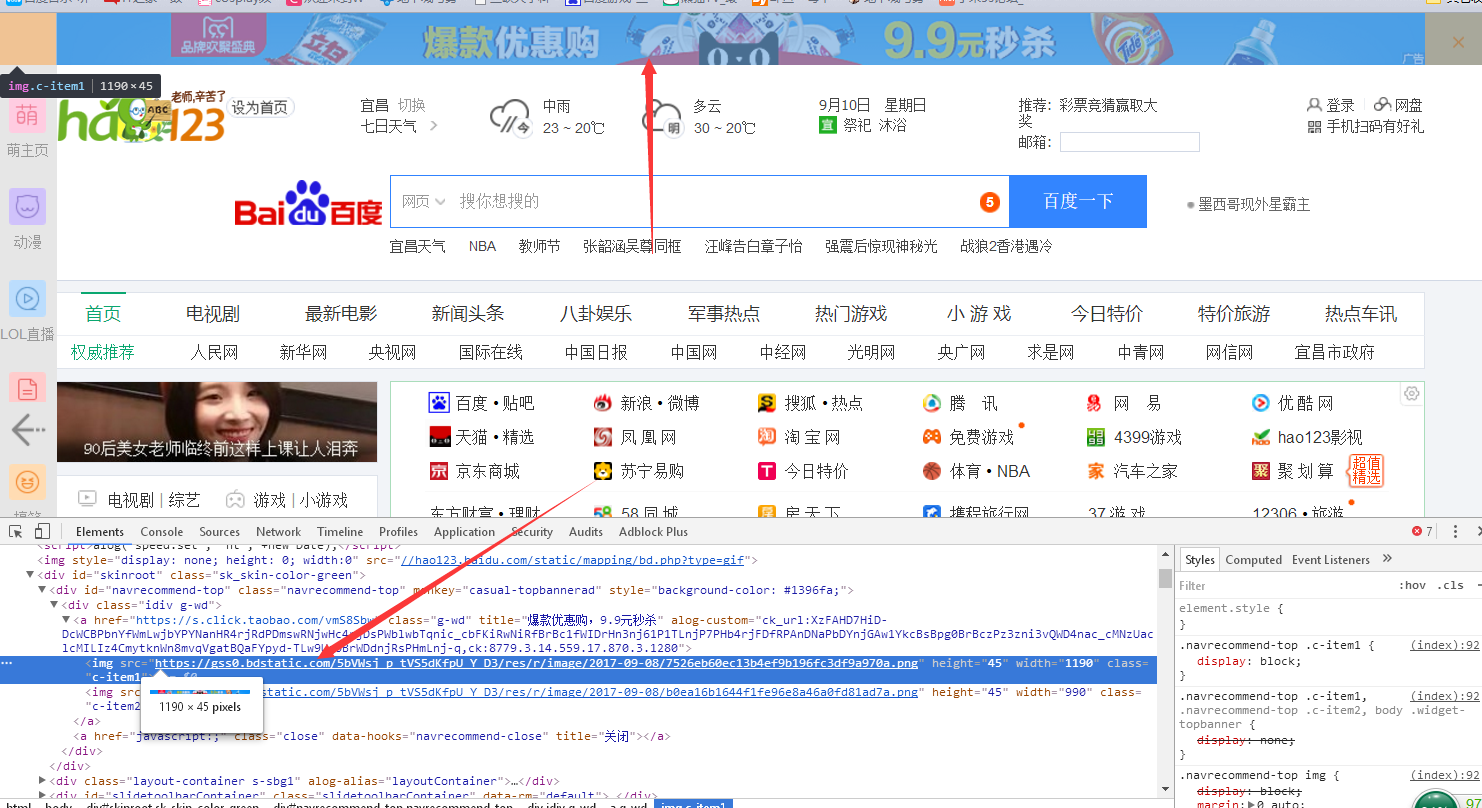Open the LOL直播 sidebar icon
1482x808 pixels.
(x=27, y=298)
